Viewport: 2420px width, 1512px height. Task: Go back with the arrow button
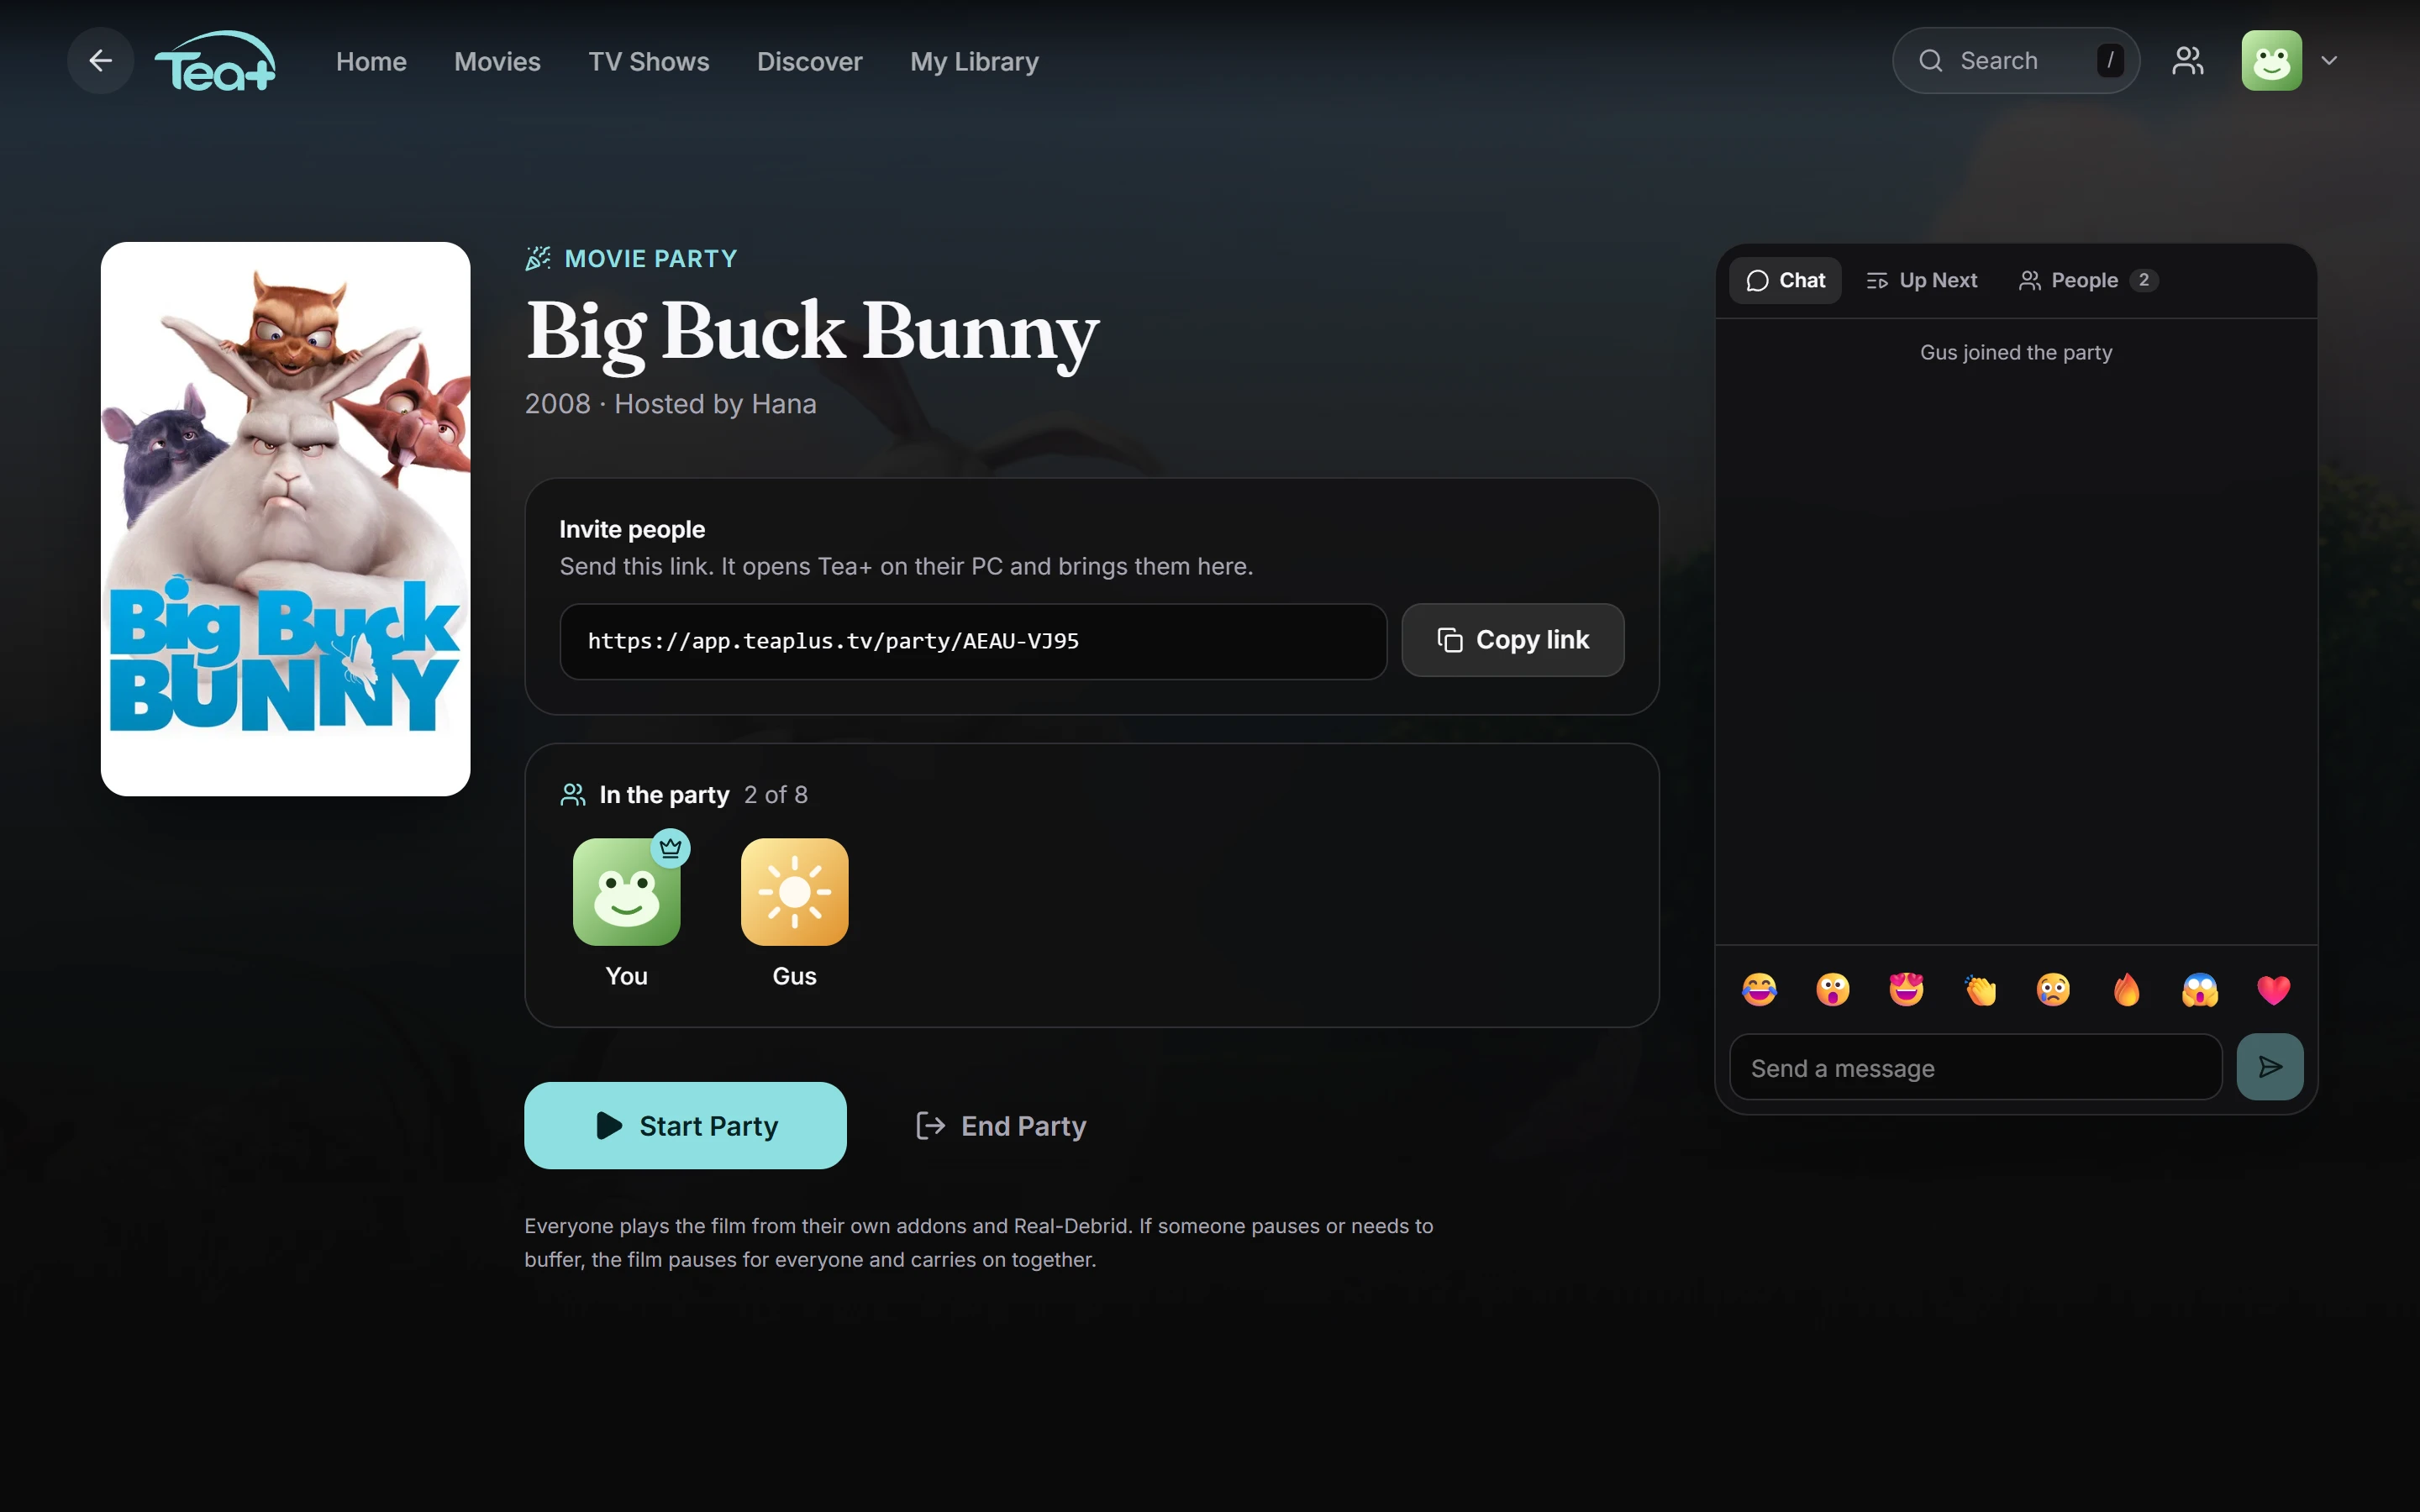[x=100, y=61]
